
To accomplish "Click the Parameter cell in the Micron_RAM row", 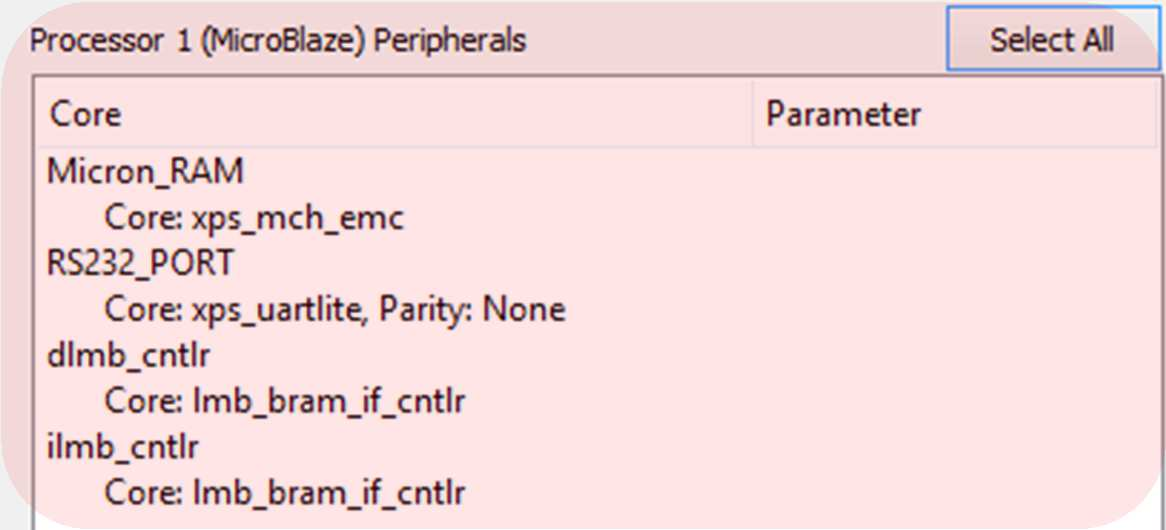I will pyautogui.click(x=955, y=172).
